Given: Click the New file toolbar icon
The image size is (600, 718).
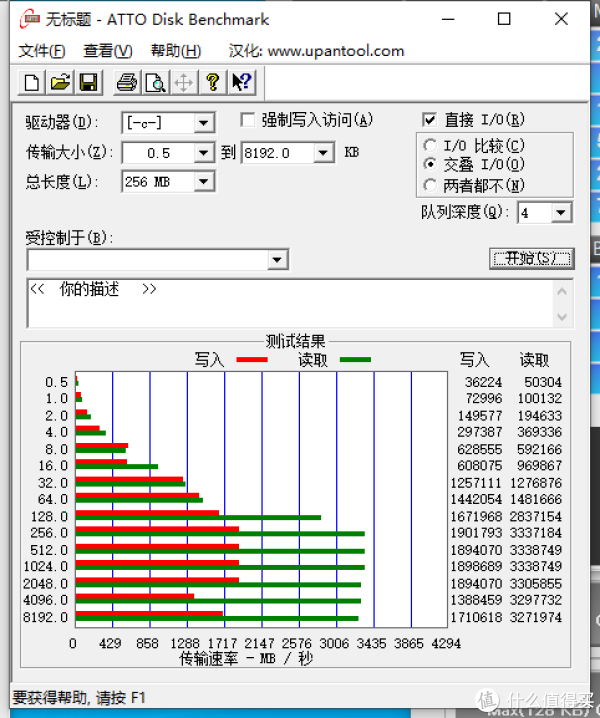Looking at the screenshot, I should pyautogui.click(x=31, y=82).
